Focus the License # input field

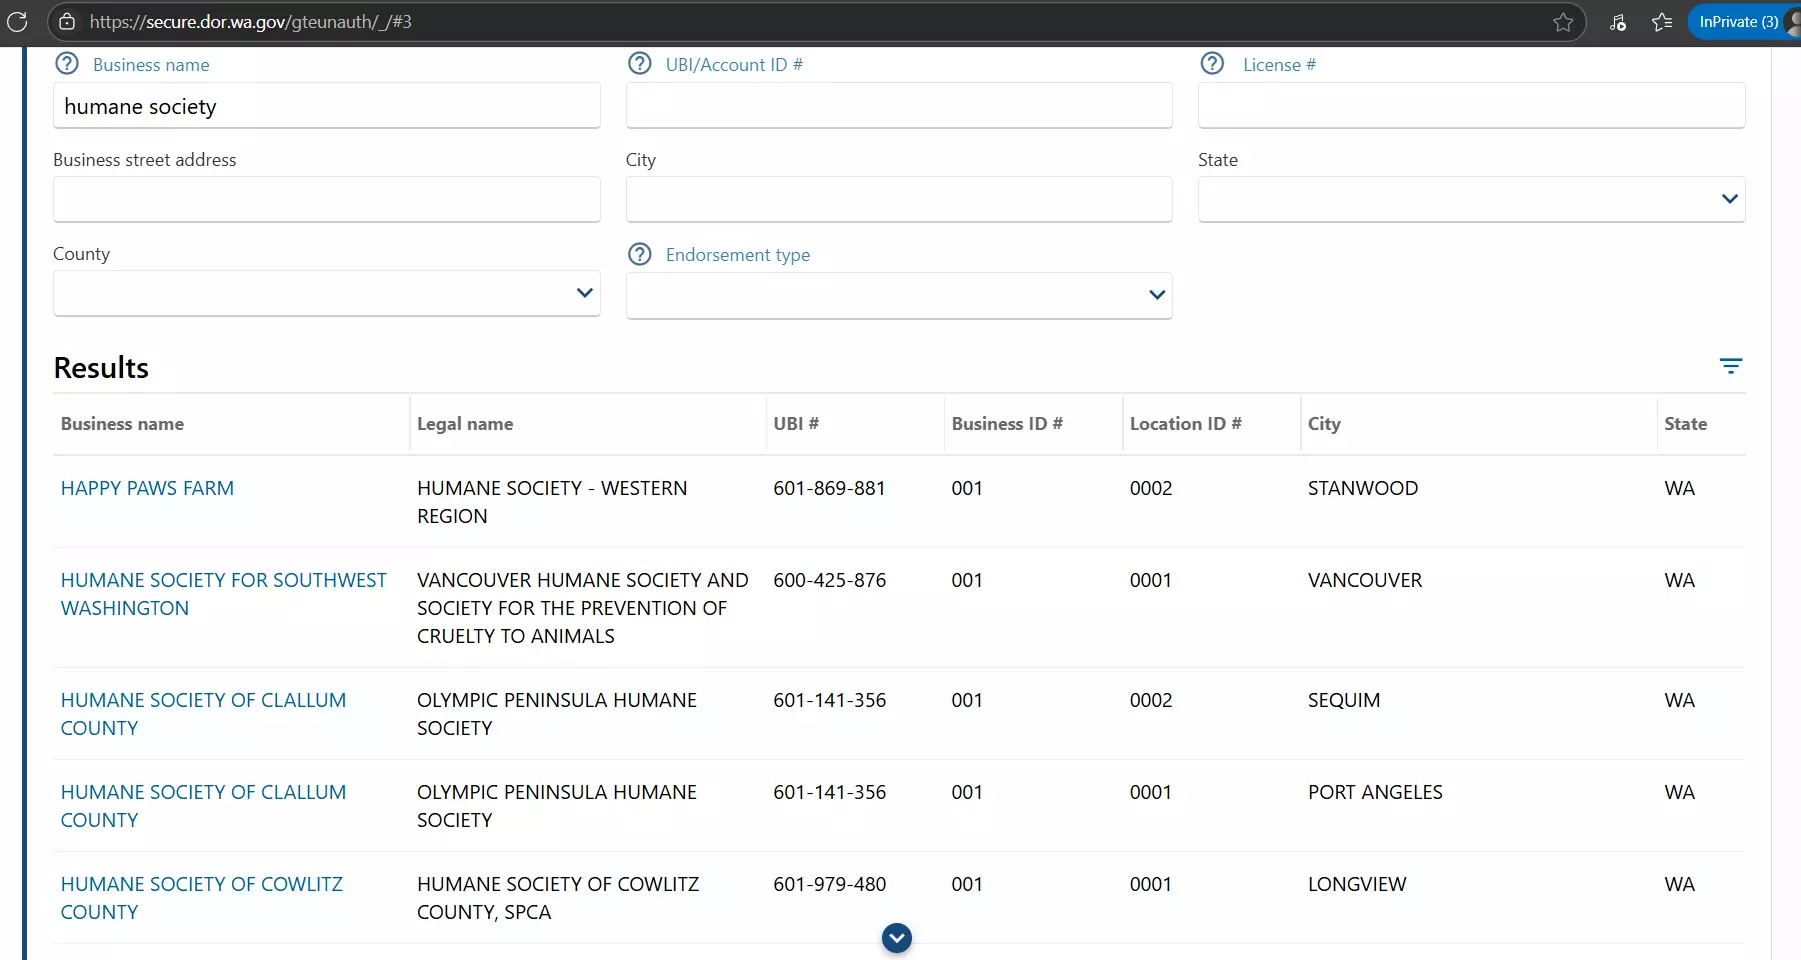[x=1471, y=106]
